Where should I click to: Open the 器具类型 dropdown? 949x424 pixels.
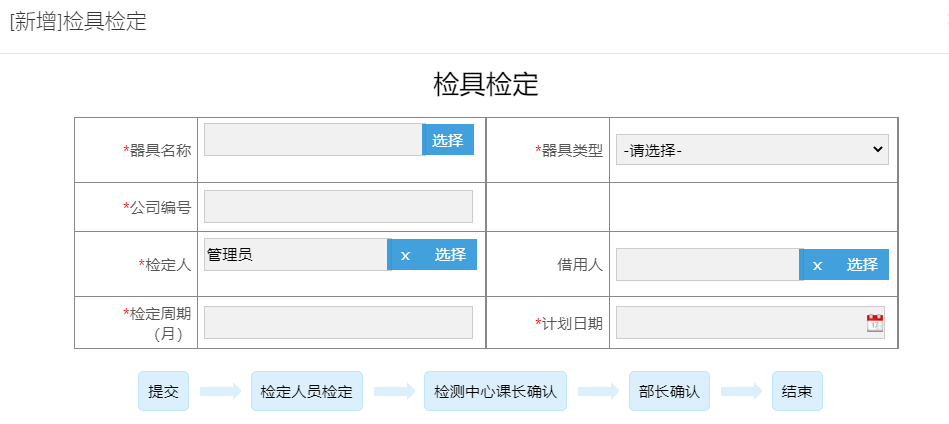tap(752, 150)
